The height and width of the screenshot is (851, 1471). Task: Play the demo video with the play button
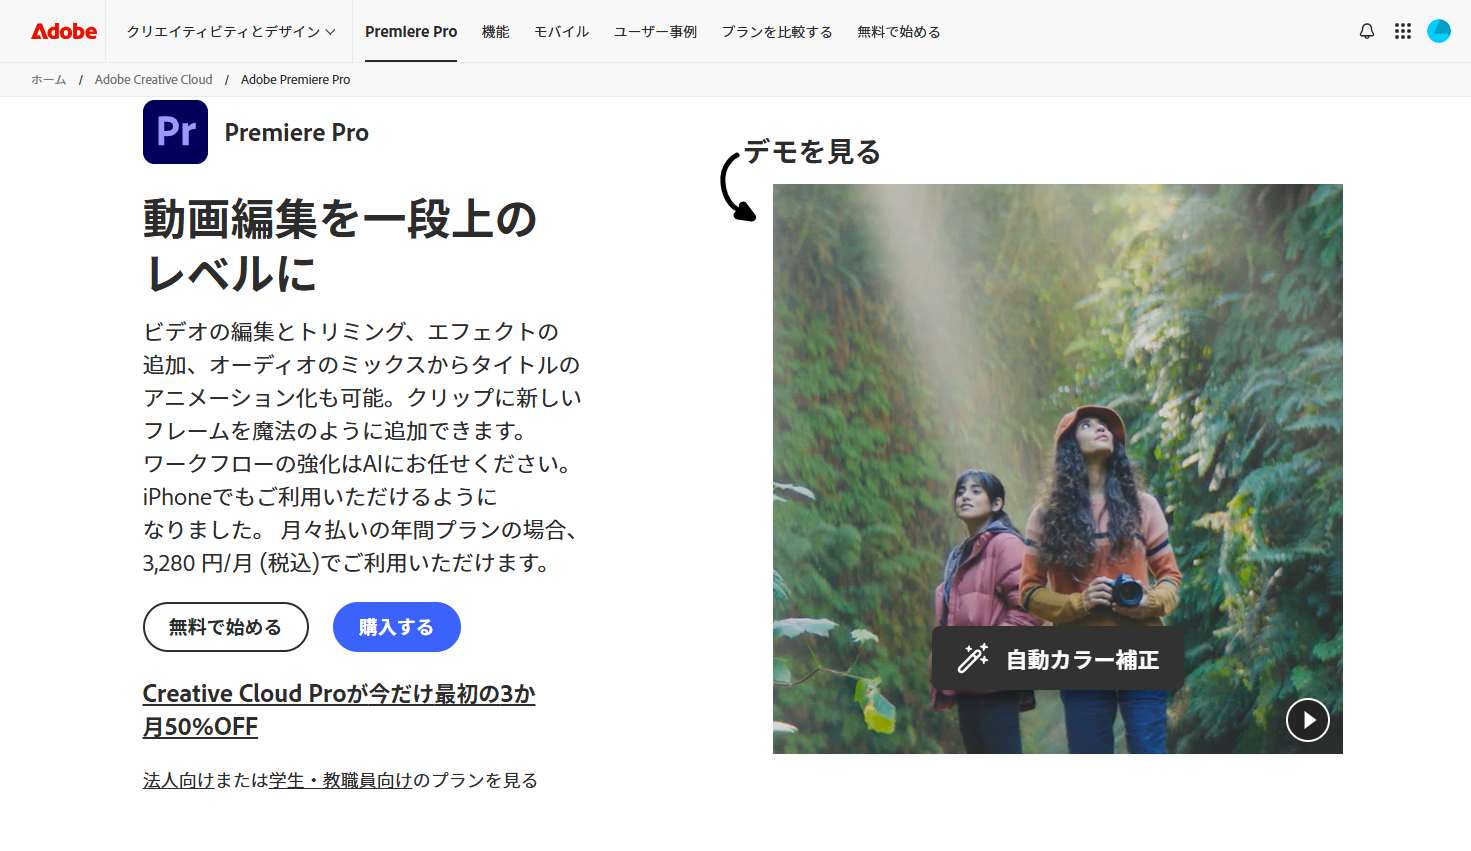tap(1308, 720)
